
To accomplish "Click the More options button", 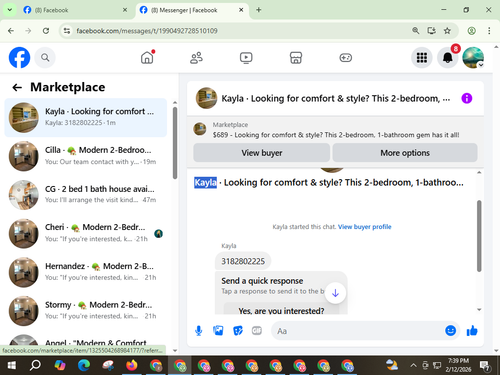I will click(x=405, y=153).
